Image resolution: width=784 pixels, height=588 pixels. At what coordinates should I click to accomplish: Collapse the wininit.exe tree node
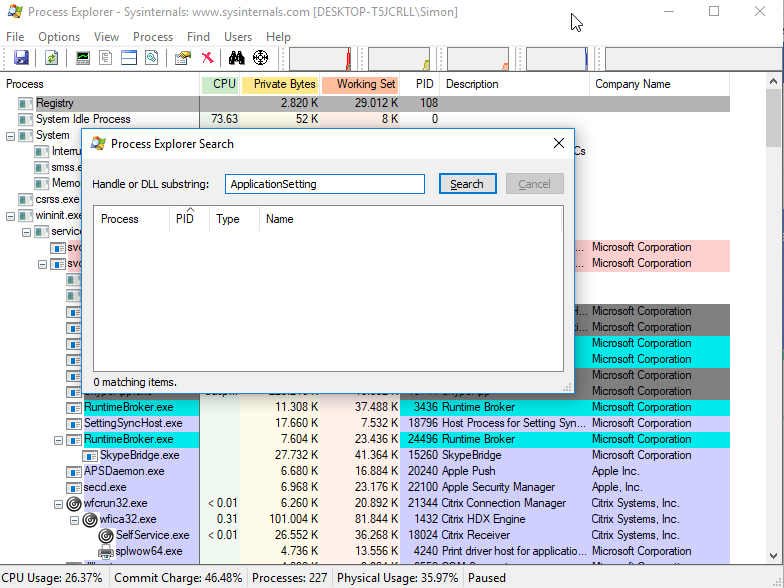(10, 216)
